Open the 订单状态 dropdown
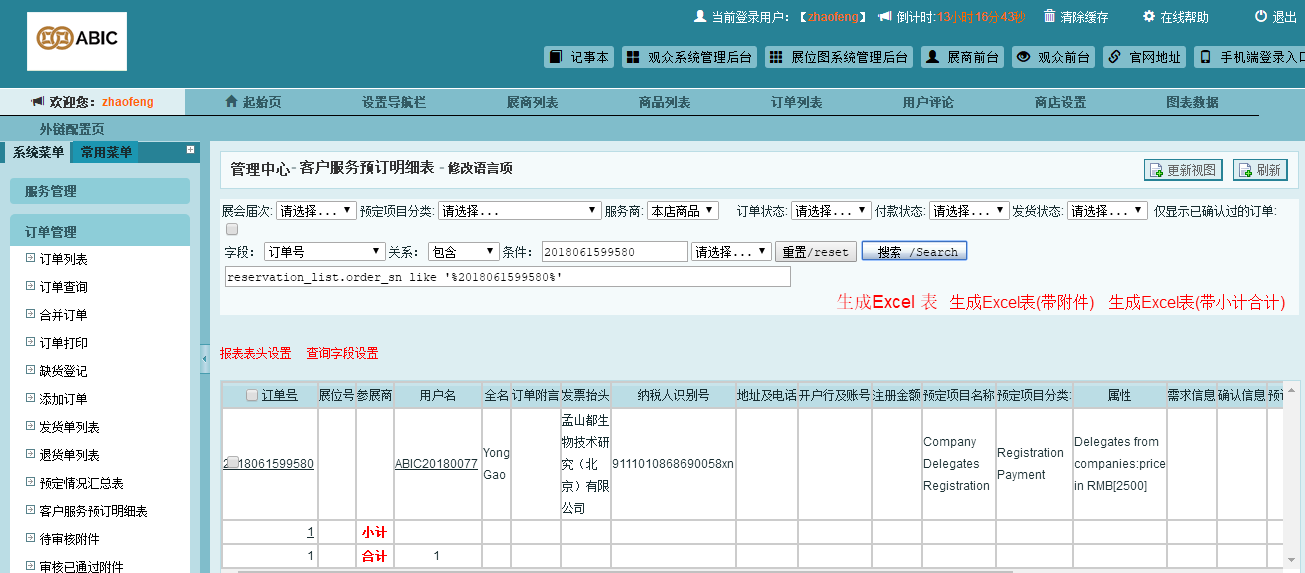1305x573 pixels. (830, 211)
